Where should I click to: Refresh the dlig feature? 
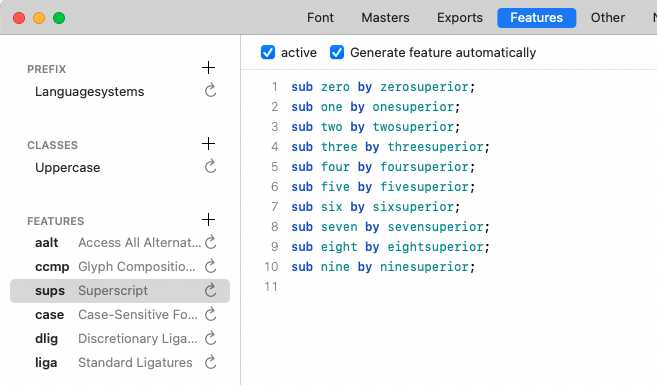coord(210,338)
